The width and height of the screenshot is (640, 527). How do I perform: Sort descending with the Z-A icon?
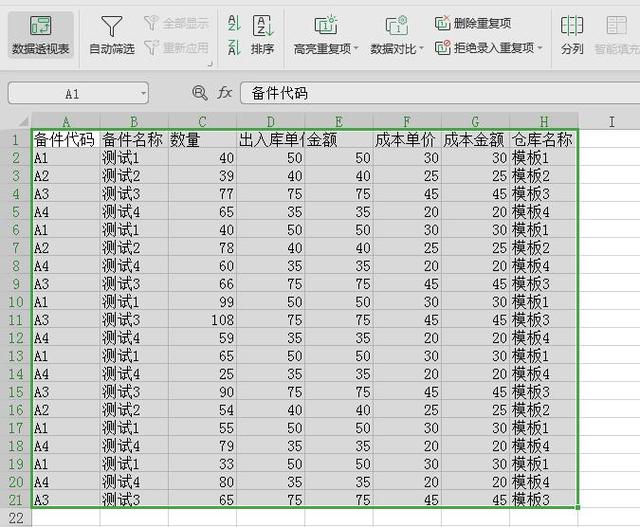pos(234,48)
